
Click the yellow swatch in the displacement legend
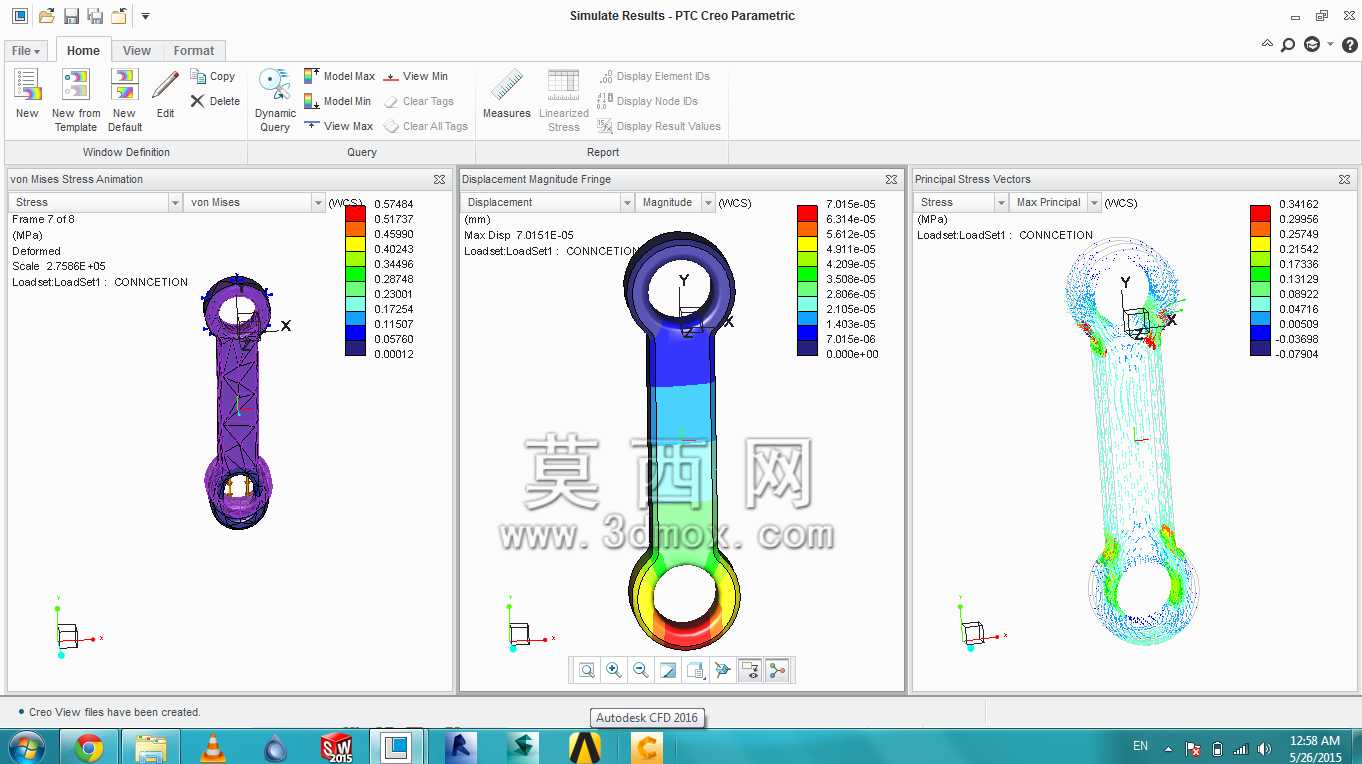point(807,243)
